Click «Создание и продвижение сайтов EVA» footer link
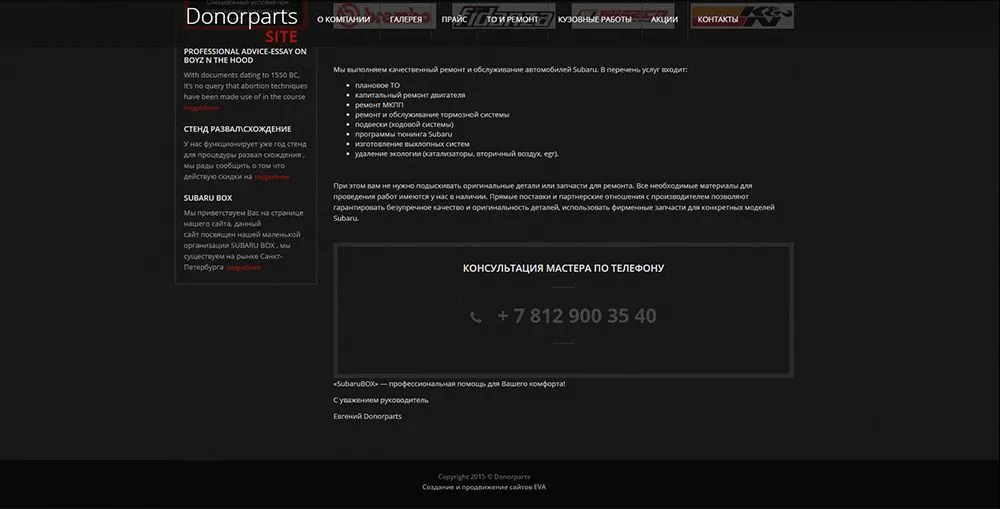The image size is (1000, 509). pos(484,487)
